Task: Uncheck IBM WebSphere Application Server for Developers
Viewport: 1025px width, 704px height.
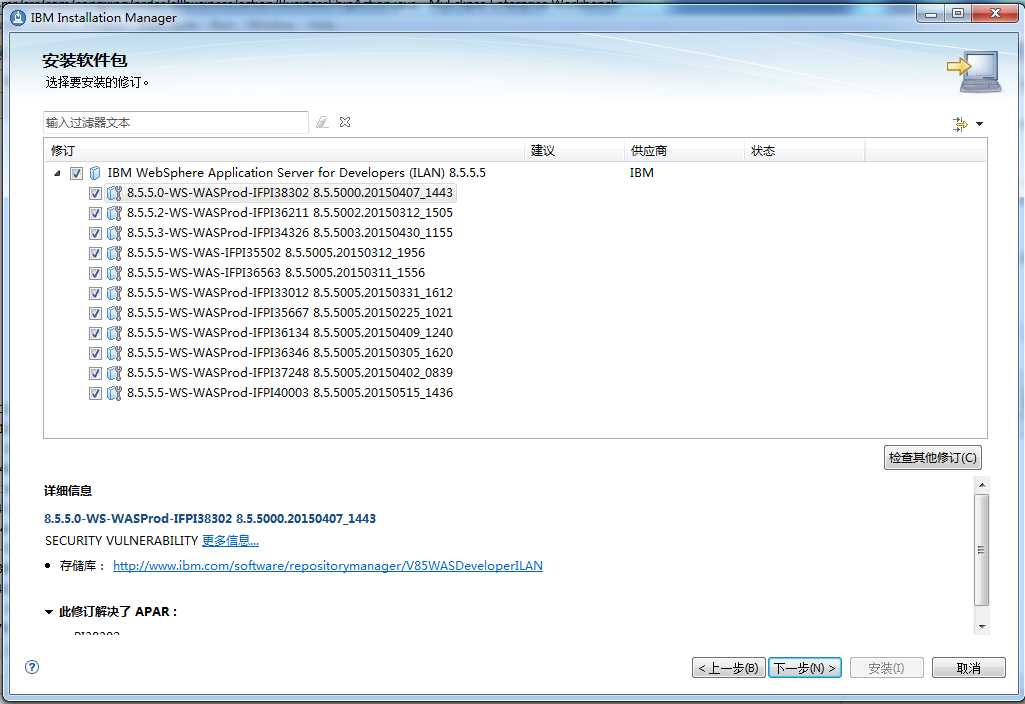Action: 76,173
